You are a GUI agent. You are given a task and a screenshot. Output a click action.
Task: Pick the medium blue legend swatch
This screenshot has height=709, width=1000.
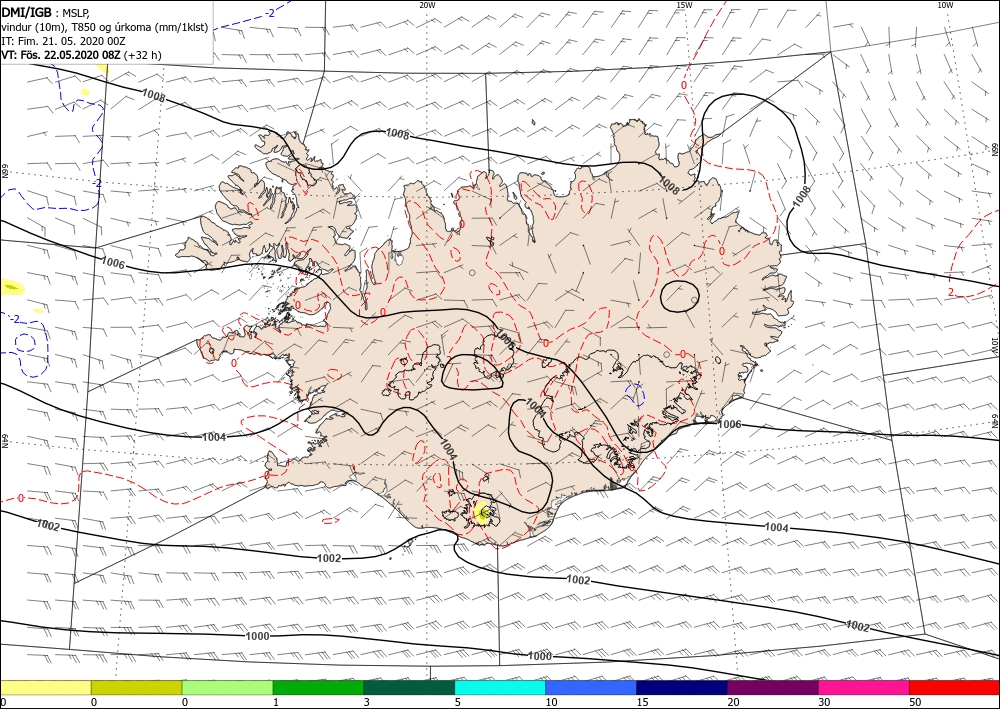(591, 687)
